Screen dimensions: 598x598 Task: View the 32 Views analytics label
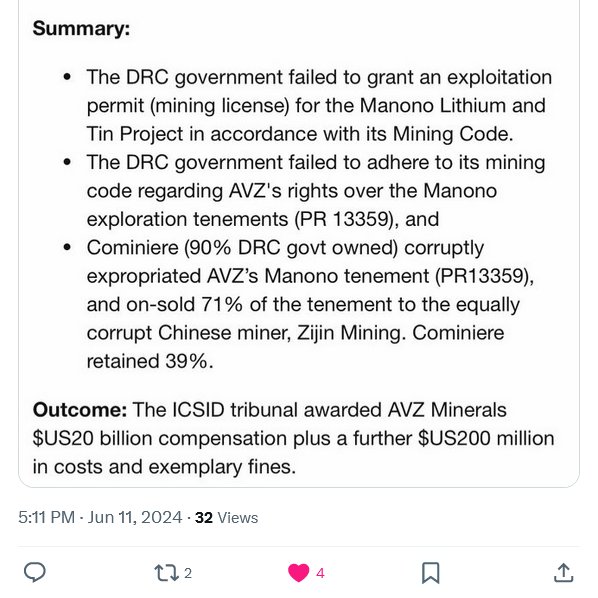227,518
